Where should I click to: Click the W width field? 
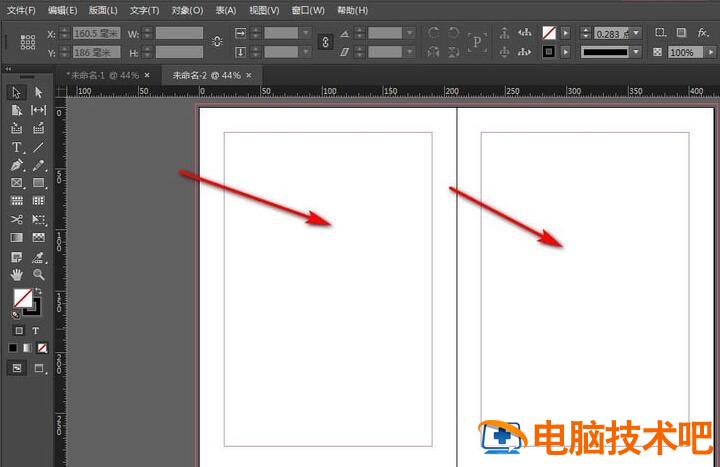[179, 33]
